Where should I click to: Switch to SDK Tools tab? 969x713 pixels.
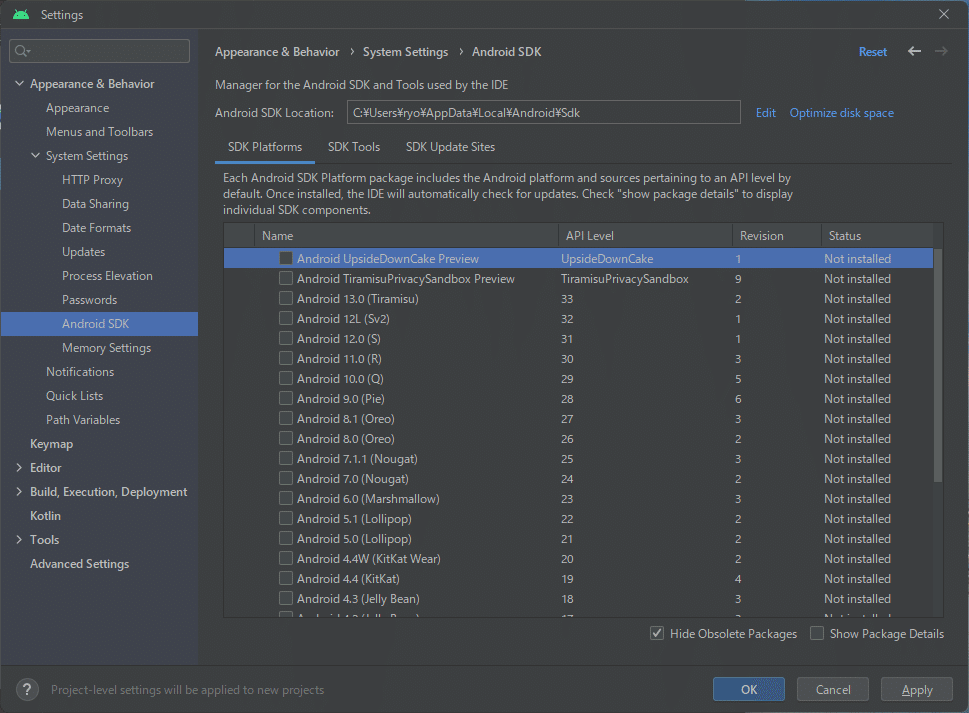tap(353, 147)
